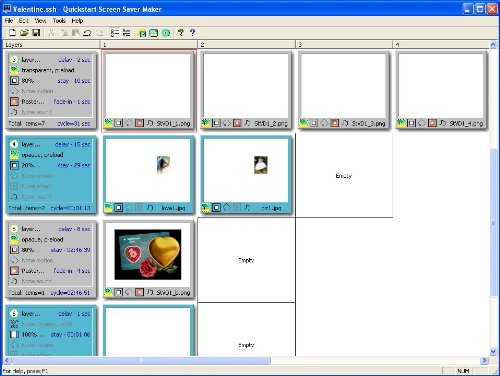500x376 pixels.
Task: Click the vertical scrollbar up arrow
Action: (x=493, y=44)
